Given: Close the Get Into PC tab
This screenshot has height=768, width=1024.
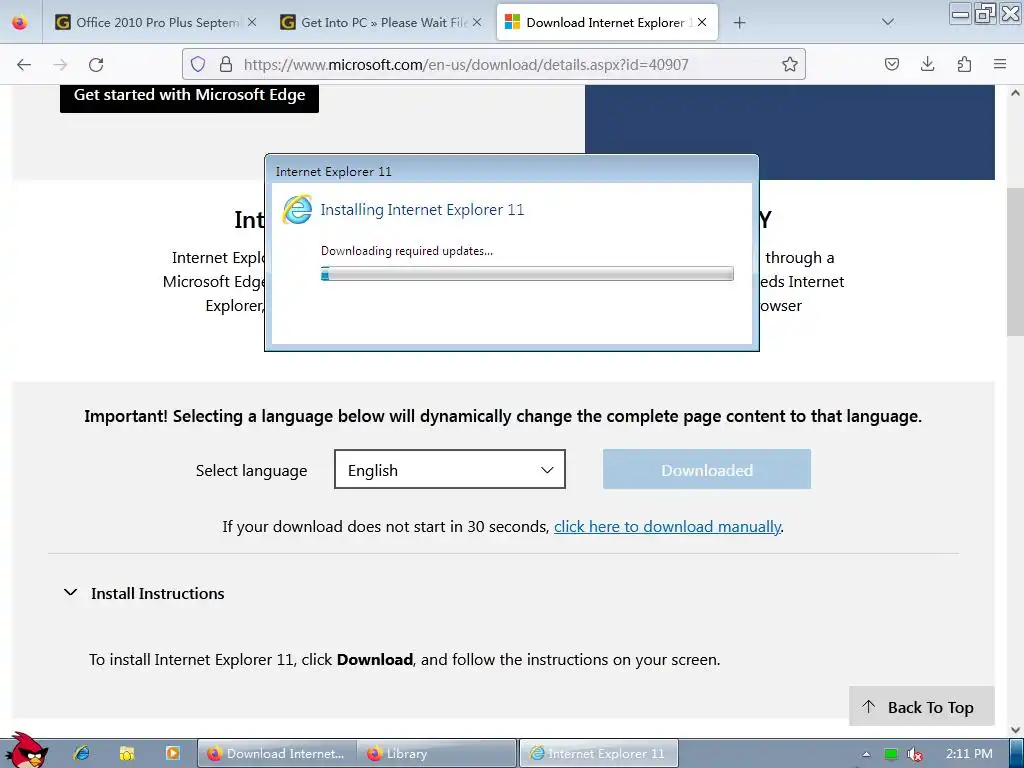Looking at the screenshot, I should [477, 22].
